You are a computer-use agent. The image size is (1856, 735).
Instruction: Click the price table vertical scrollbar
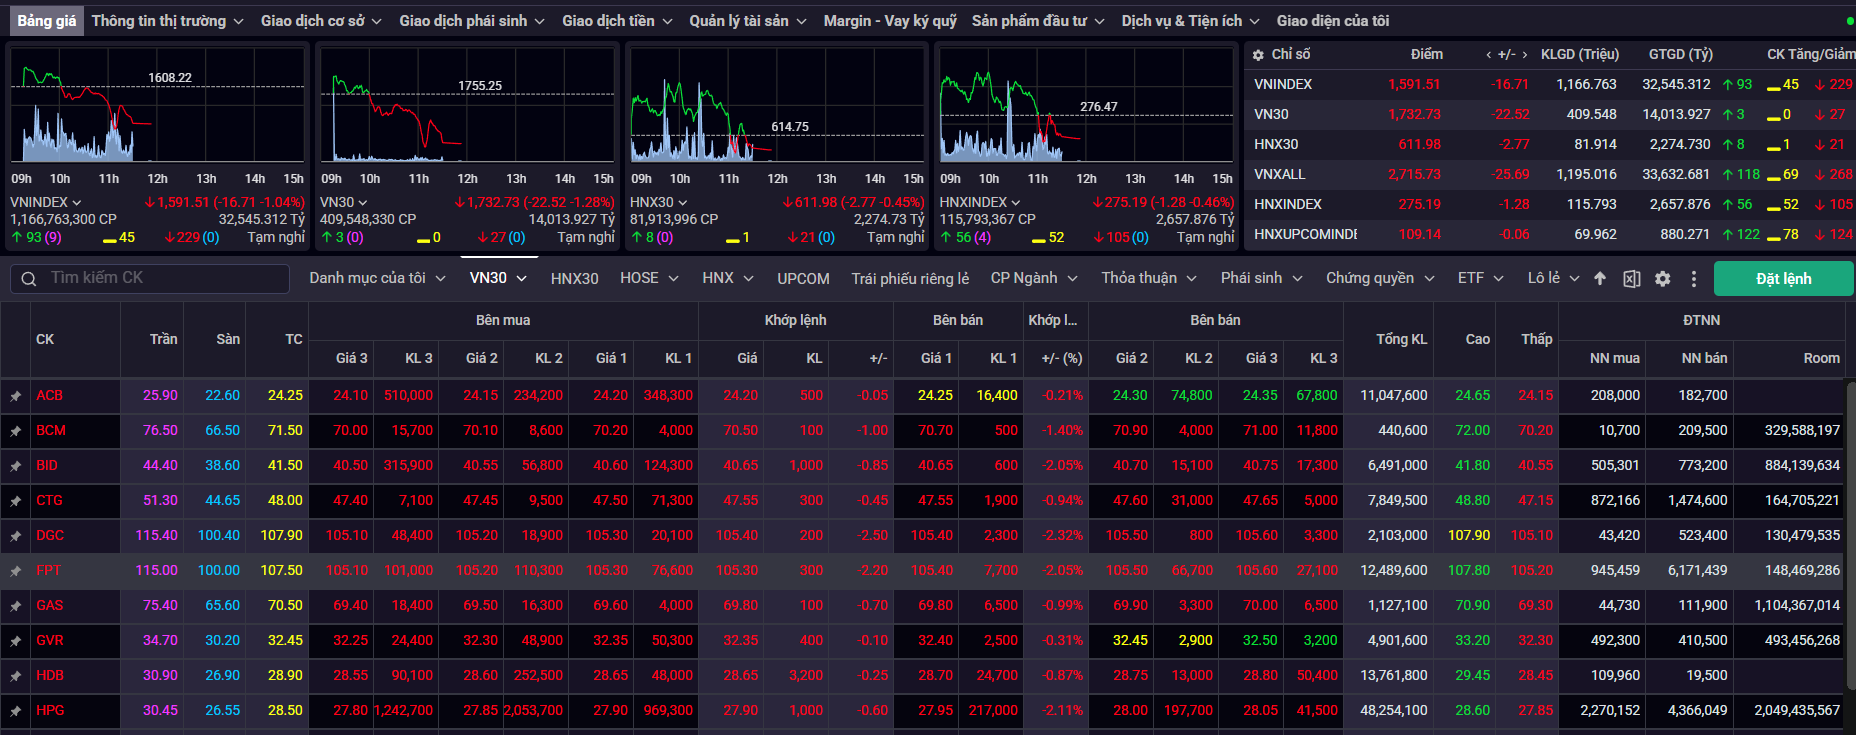[1850, 535]
